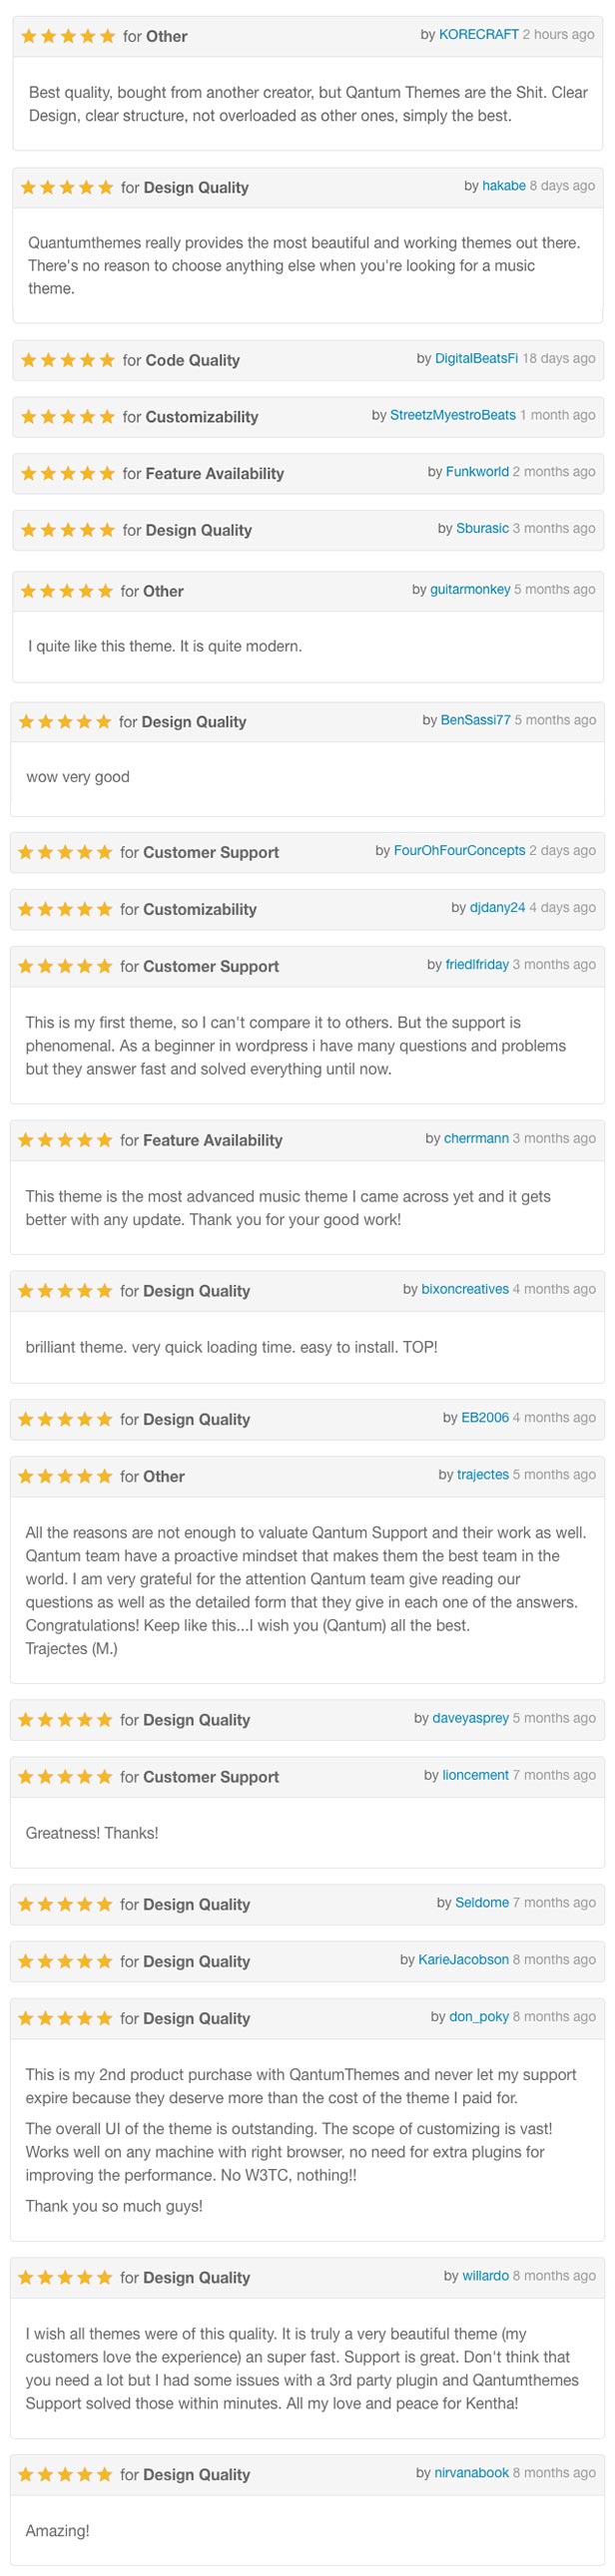The image size is (615, 2576).
Task: Click the stars beside the Code Quality review
Action: point(68,360)
